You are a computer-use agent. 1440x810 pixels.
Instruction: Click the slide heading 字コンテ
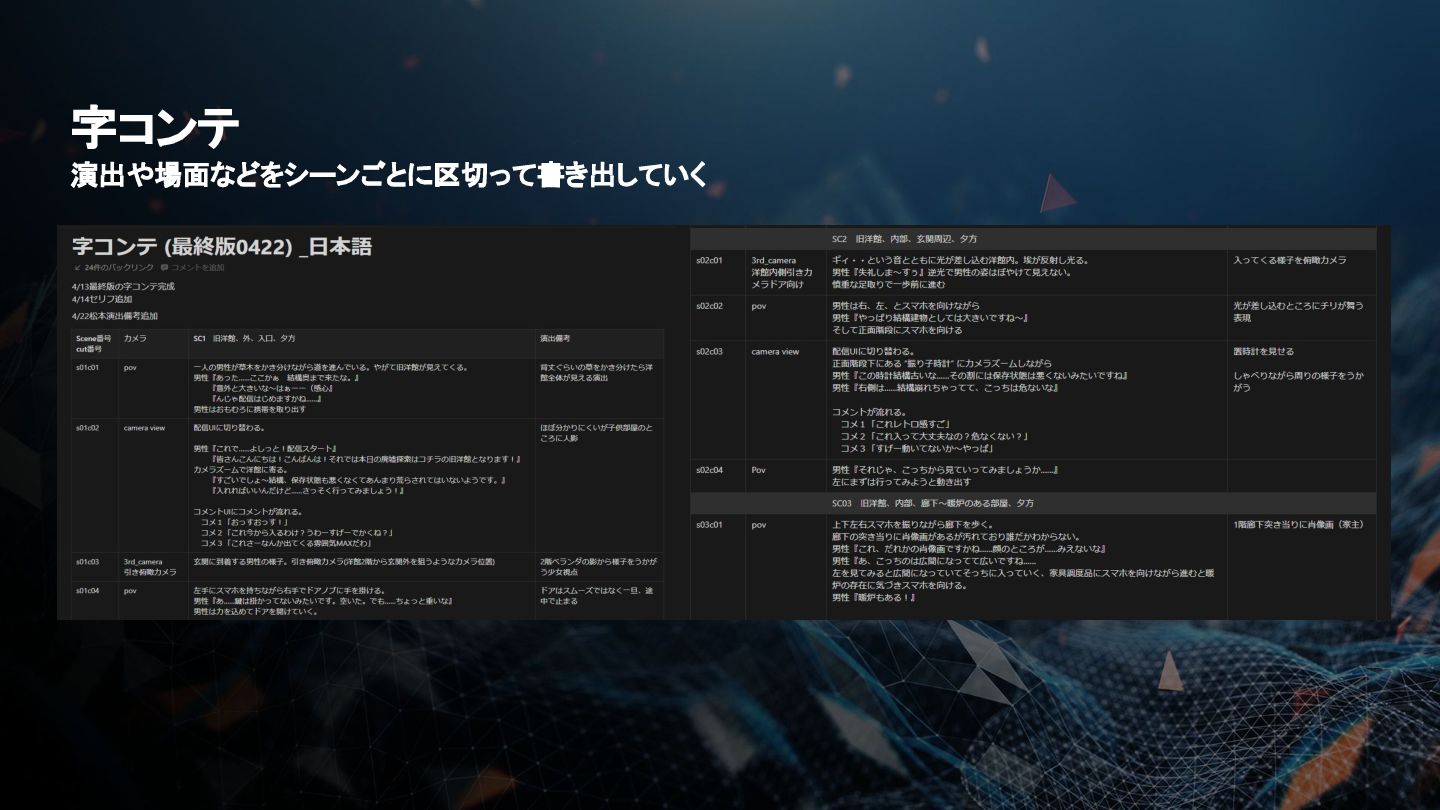tap(155, 128)
